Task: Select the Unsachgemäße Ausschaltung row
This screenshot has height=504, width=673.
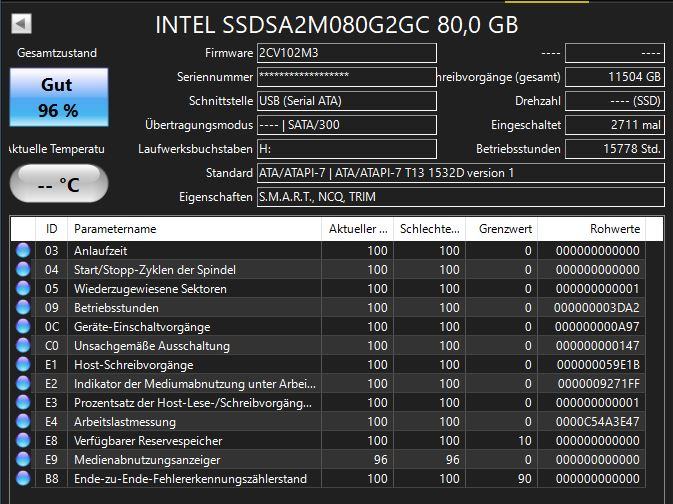Action: click(x=328, y=345)
